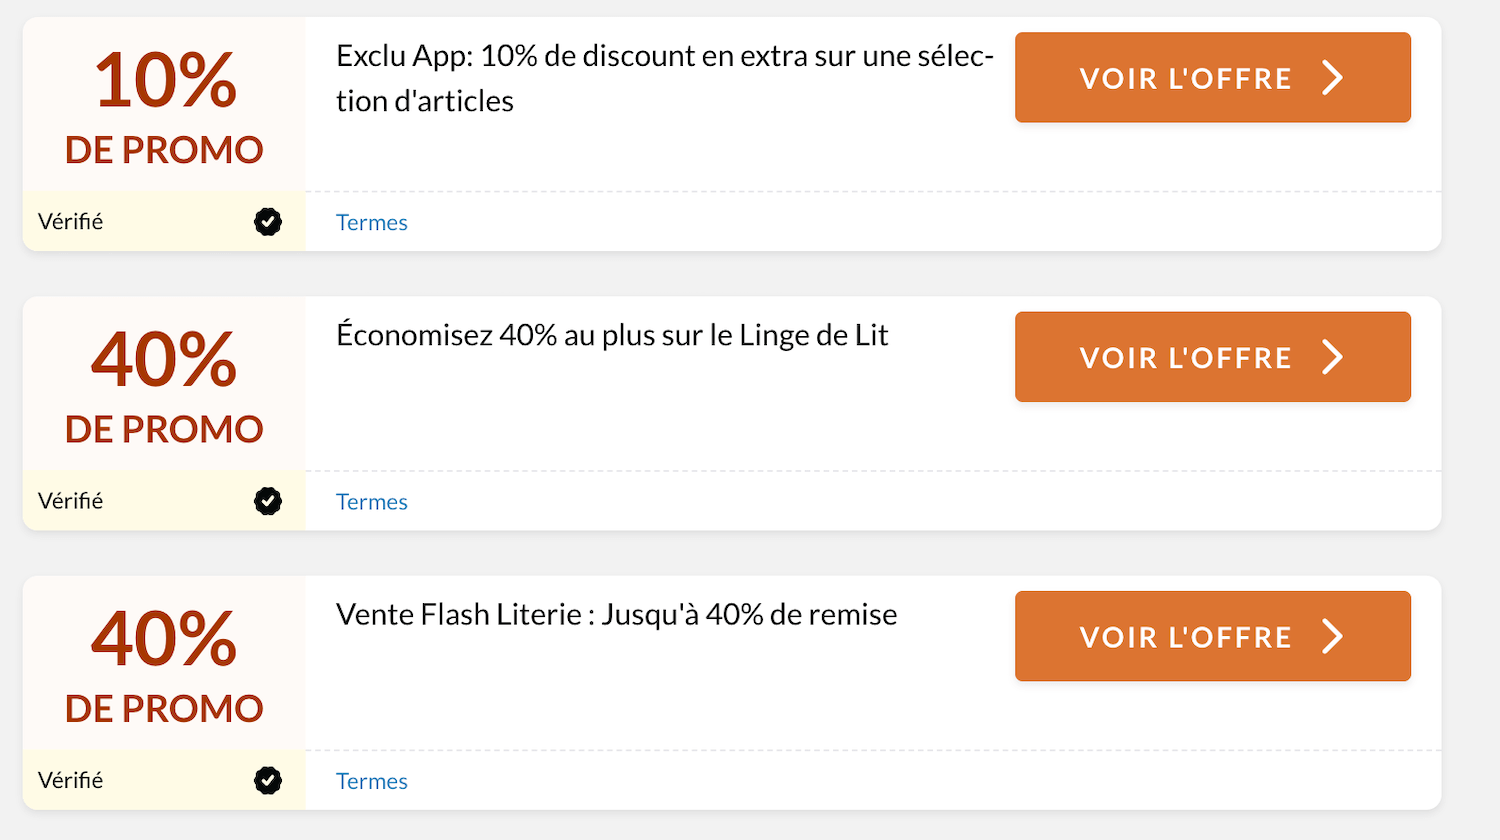Viewport: 1500px width, 840px height.
Task: Click the Exclu App 10% discount title
Action: click(664, 78)
